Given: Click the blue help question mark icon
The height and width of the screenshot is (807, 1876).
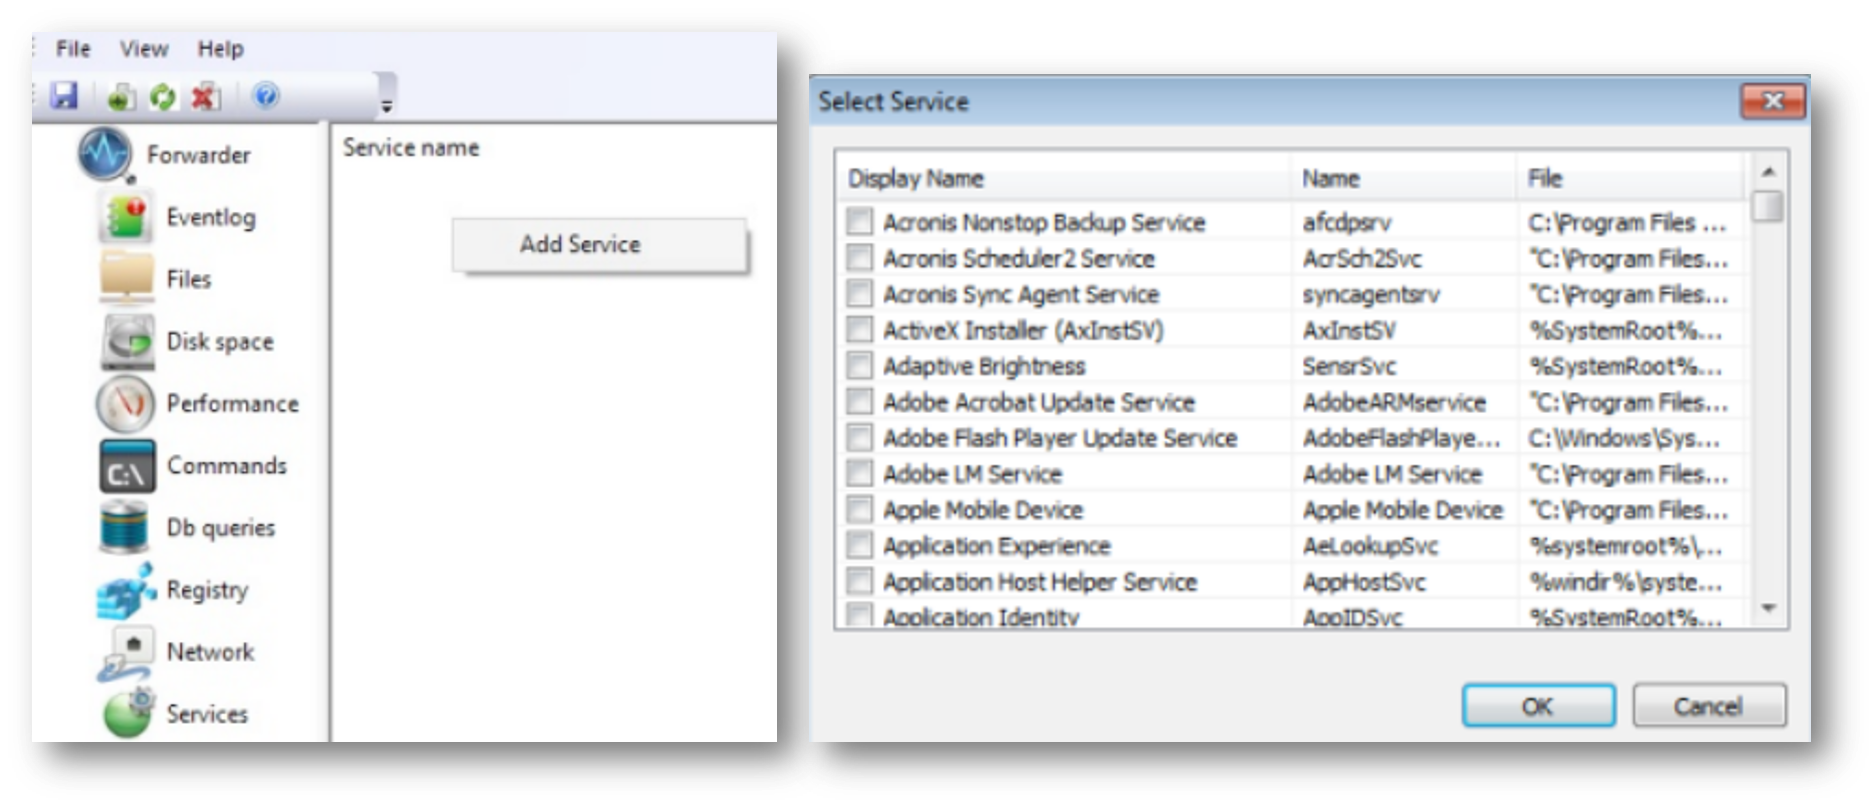Looking at the screenshot, I should coord(266,96).
